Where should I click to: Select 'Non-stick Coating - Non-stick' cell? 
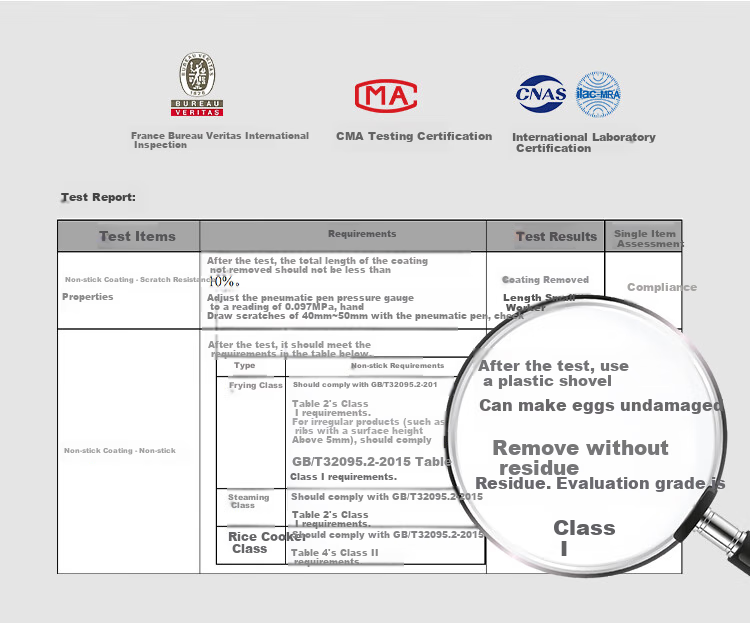[120, 450]
